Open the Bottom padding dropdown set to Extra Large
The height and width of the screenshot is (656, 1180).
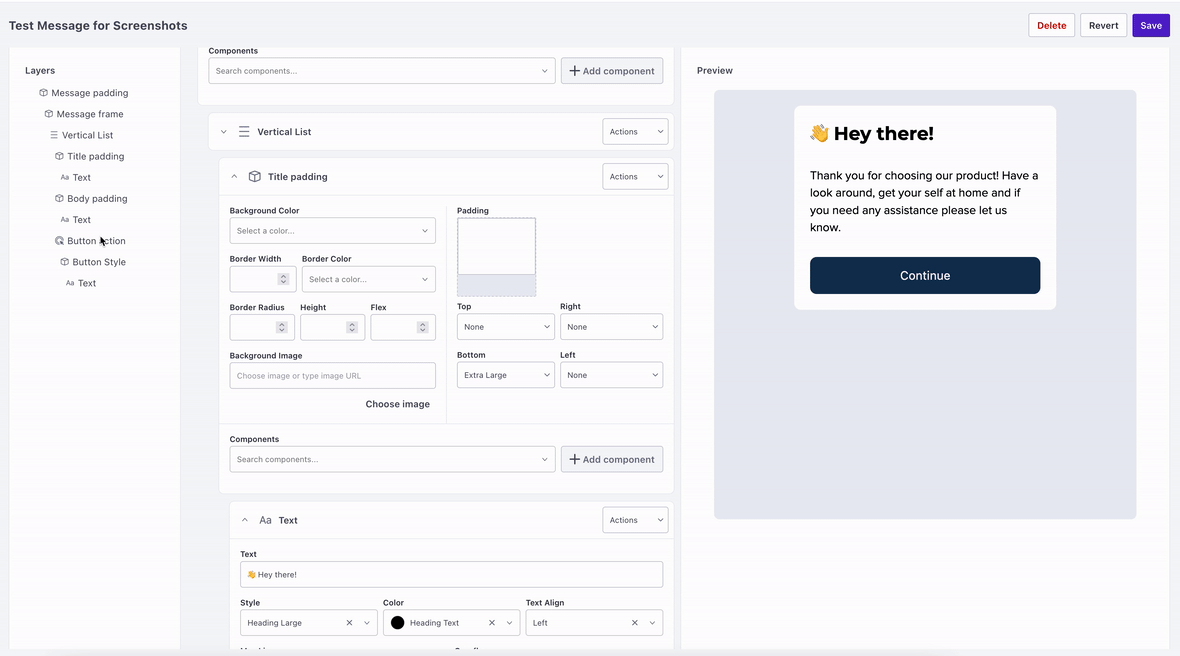tap(506, 375)
